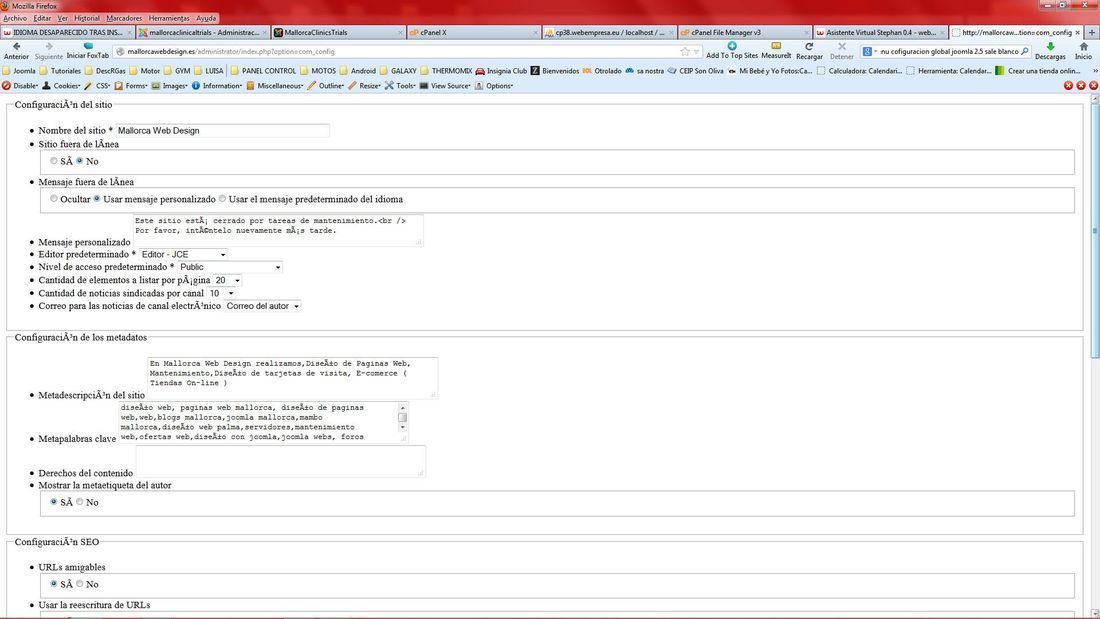Set URLs amigables to No
Image resolution: width=1100 pixels, height=619 pixels.
coord(79,584)
